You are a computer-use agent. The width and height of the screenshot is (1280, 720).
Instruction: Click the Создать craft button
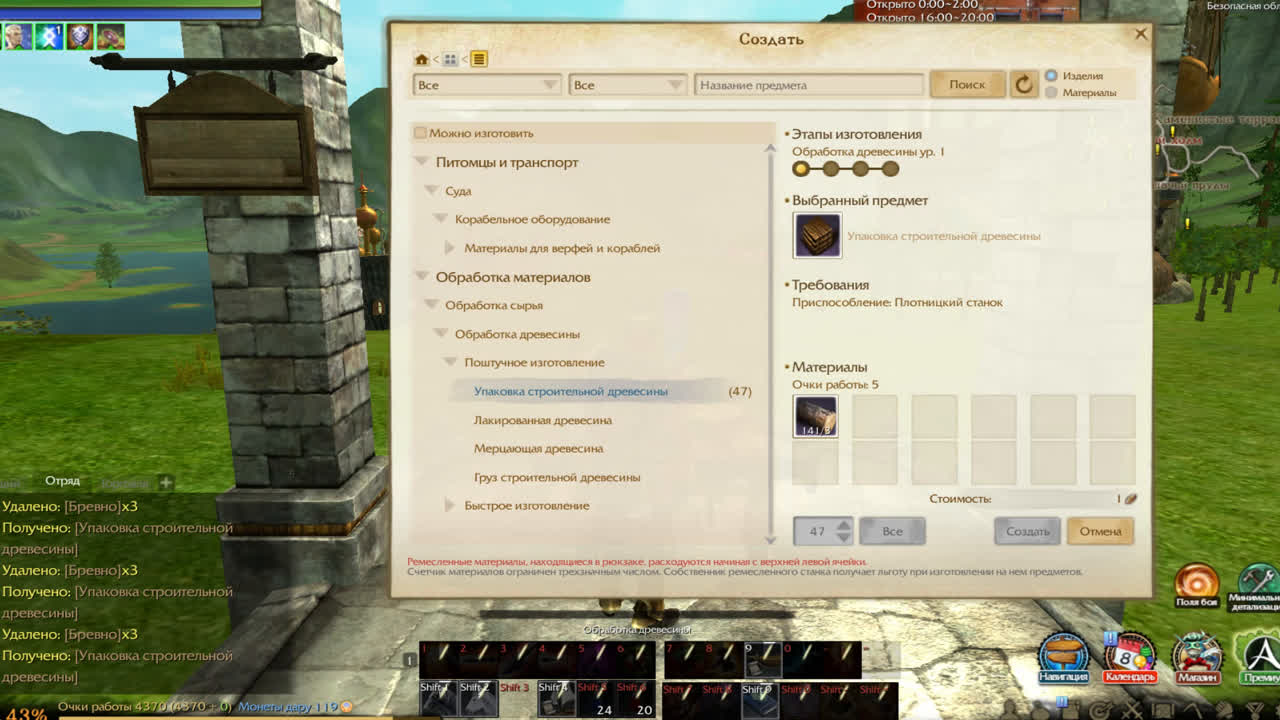pos(1027,531)
